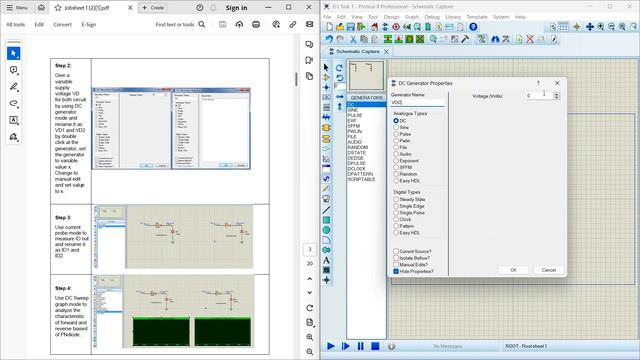This screenshot has height=360, width=640.
Task: Uncheck the Hide Properties? checkbox
Action: 396,271
